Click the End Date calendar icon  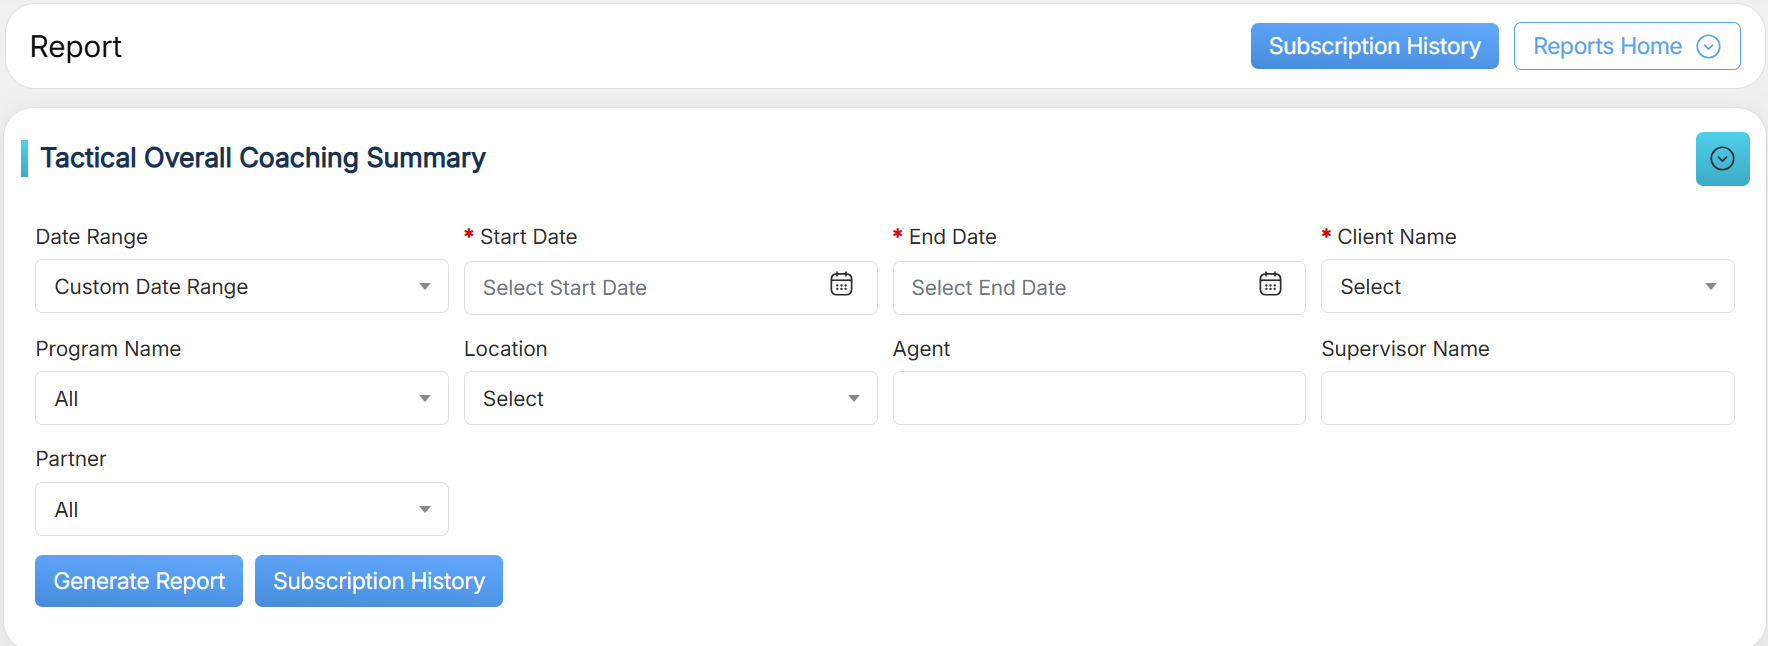tap(1270, 285)
